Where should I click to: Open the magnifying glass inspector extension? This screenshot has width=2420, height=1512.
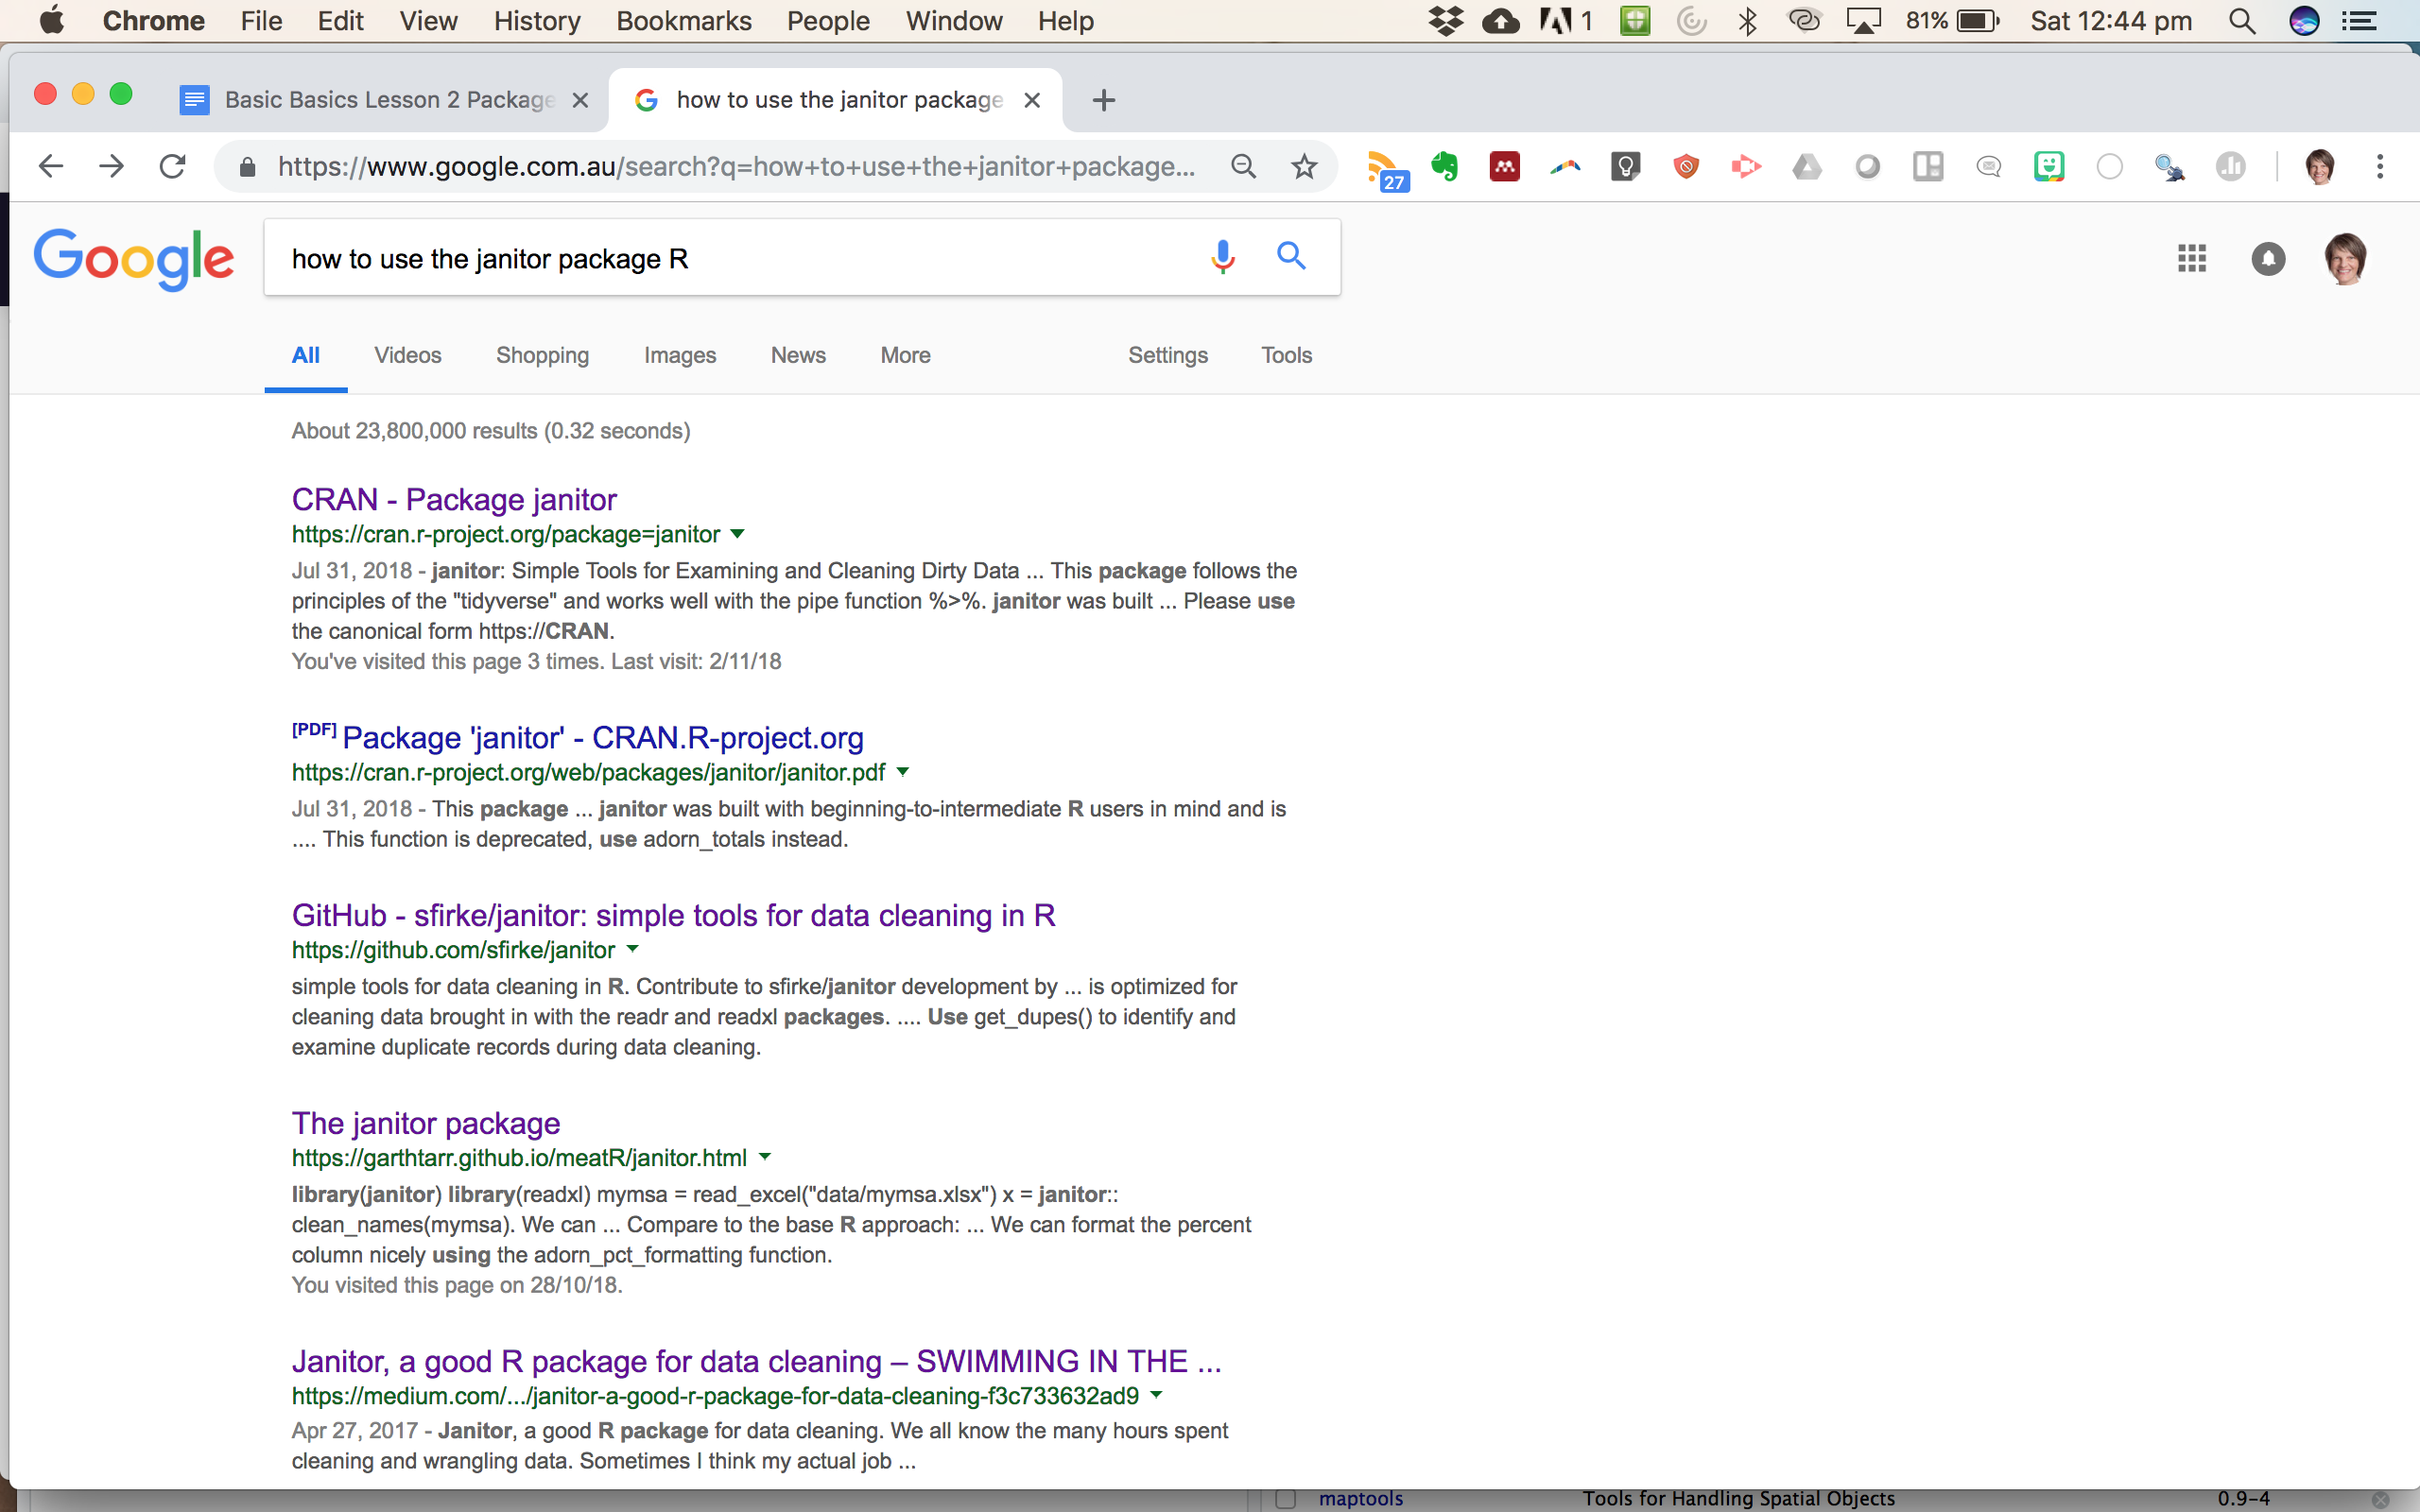pos(2170,166)
